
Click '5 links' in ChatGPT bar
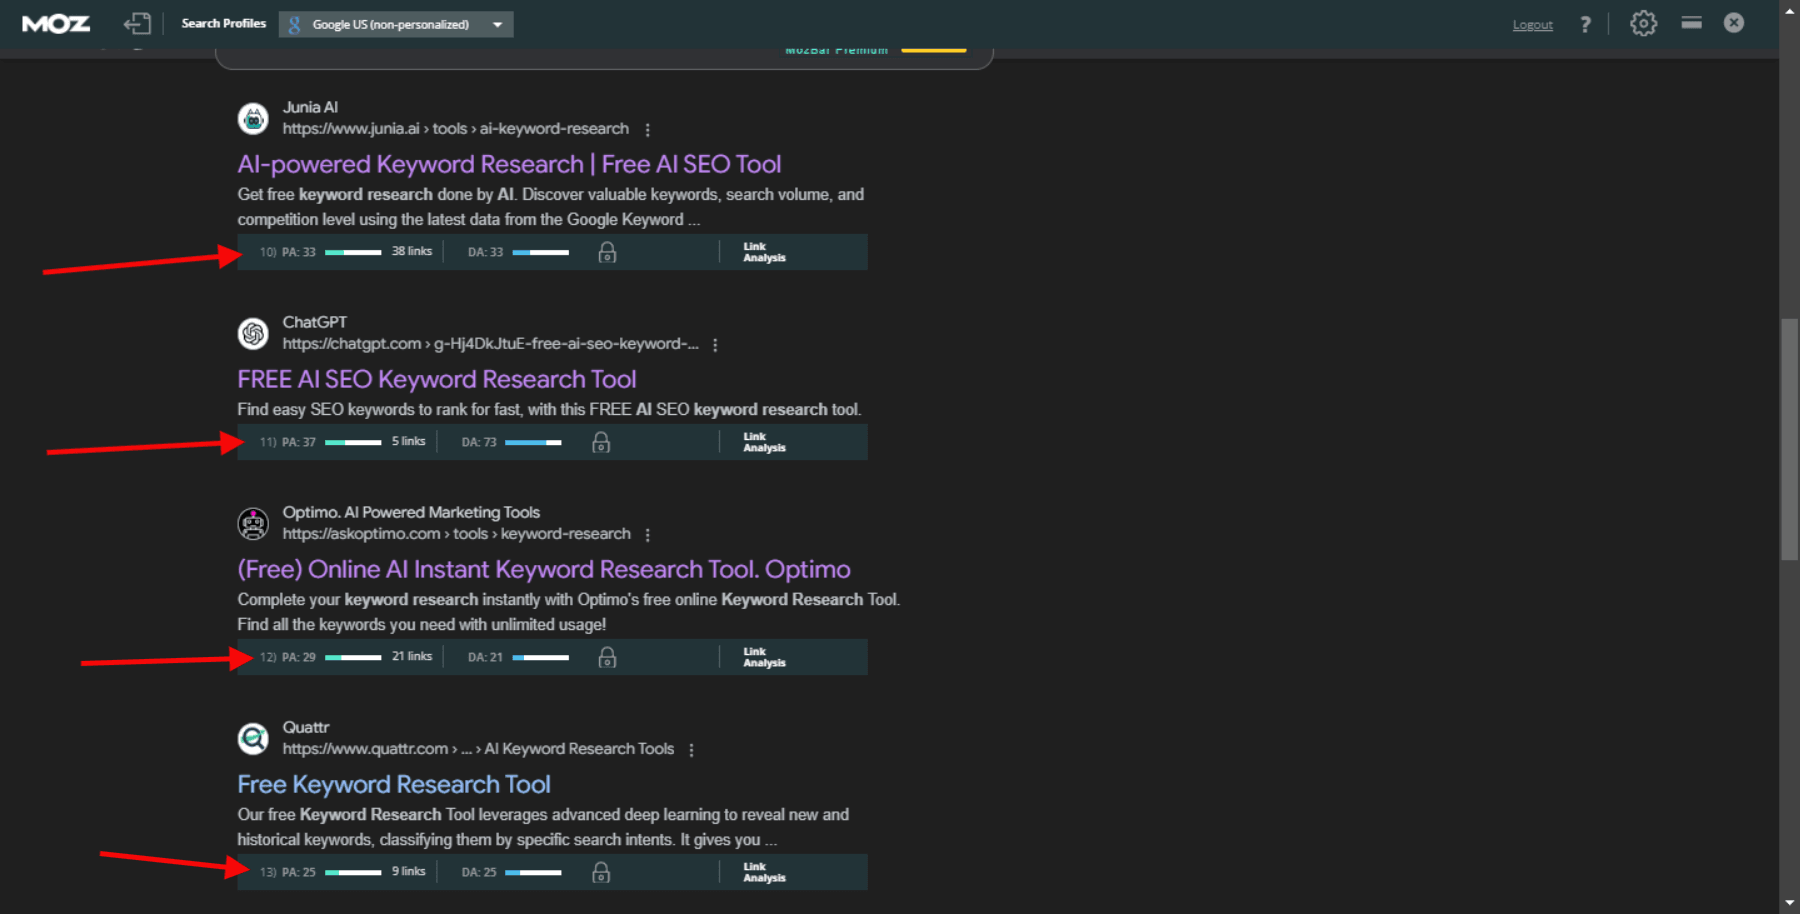pyautogui.click(x=408, y=441)
